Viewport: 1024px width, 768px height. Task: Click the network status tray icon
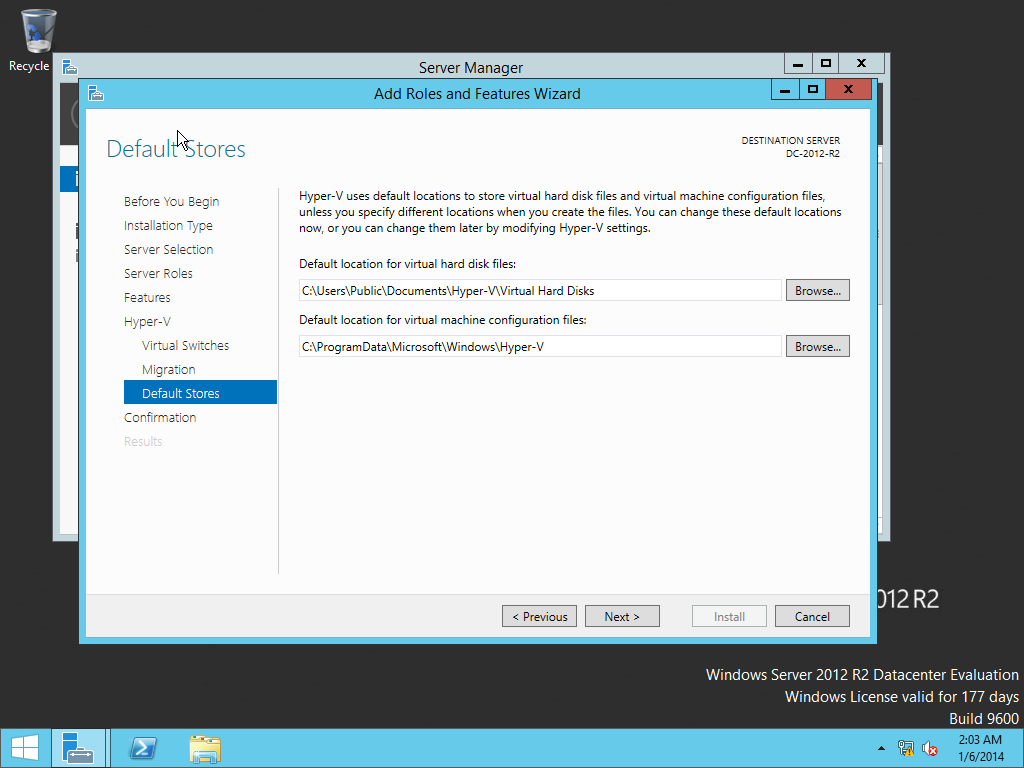click(906, 748)
